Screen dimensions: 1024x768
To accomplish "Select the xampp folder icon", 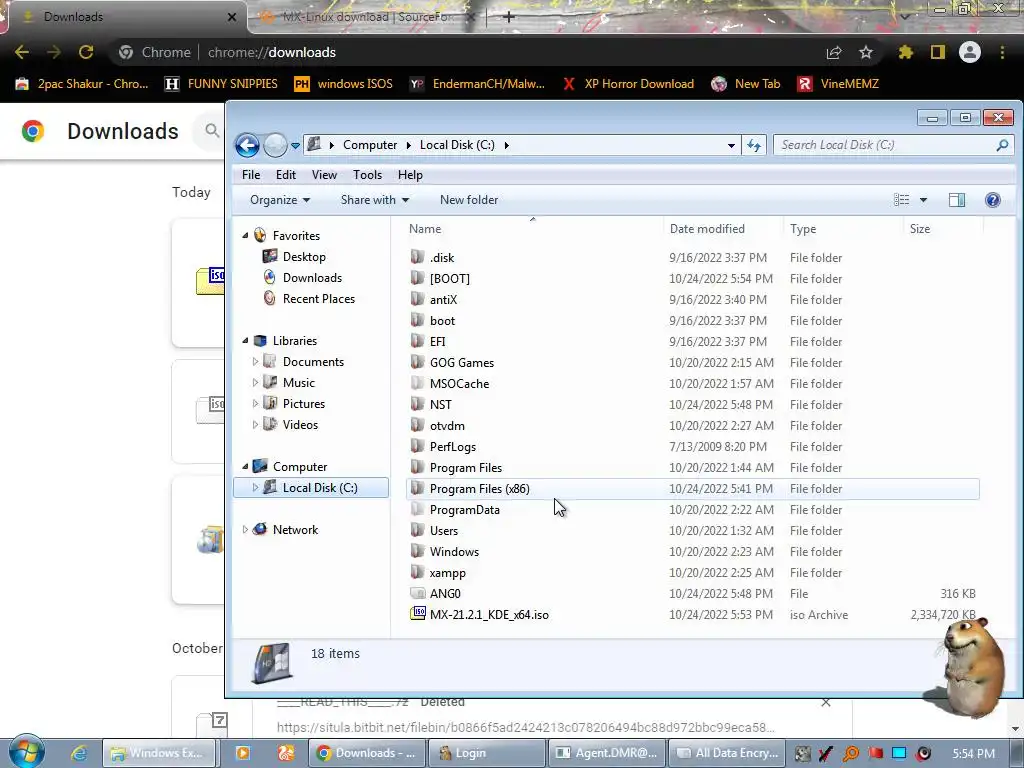I will 417,572.
